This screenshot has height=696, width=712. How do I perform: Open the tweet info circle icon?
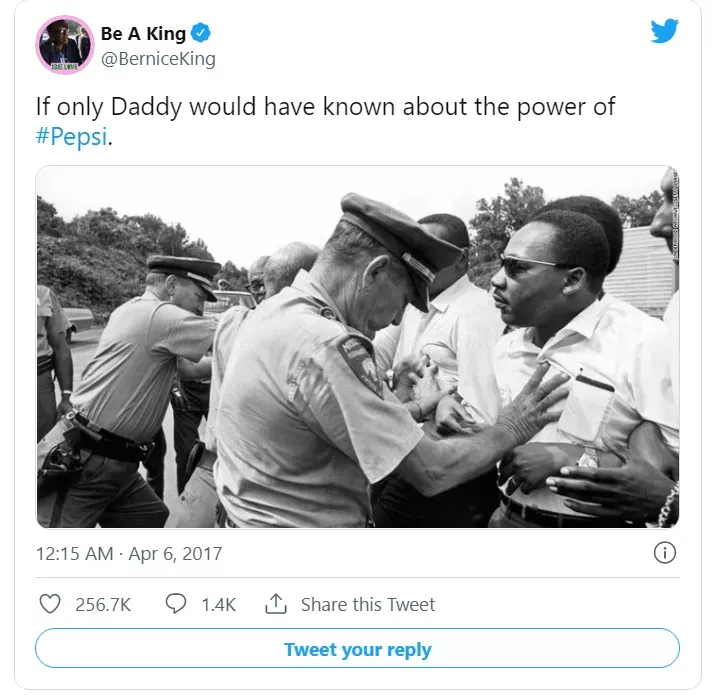665,553
